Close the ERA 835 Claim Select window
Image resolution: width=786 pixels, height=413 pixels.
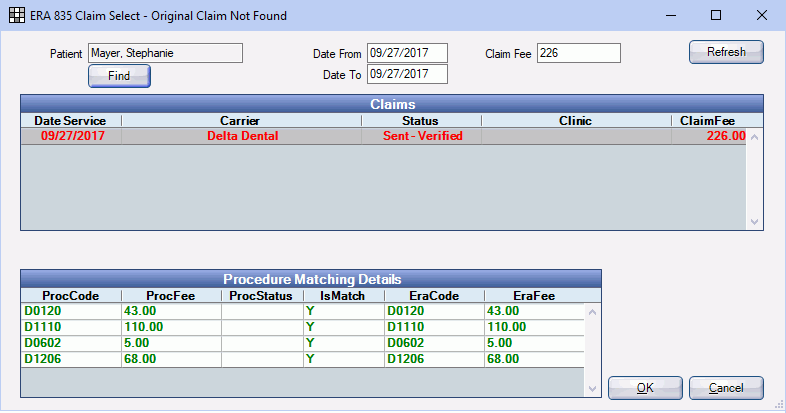coord(761,16)
